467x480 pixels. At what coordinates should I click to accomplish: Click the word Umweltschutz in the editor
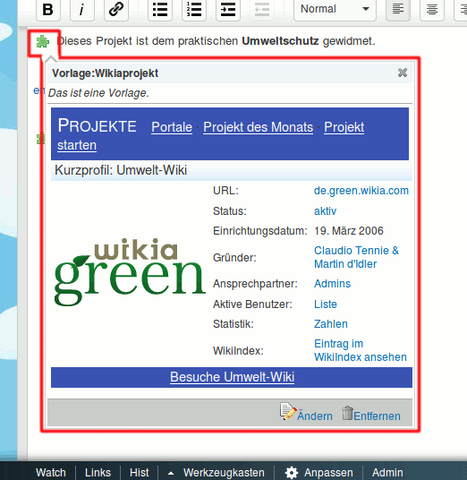coord(280,41)
